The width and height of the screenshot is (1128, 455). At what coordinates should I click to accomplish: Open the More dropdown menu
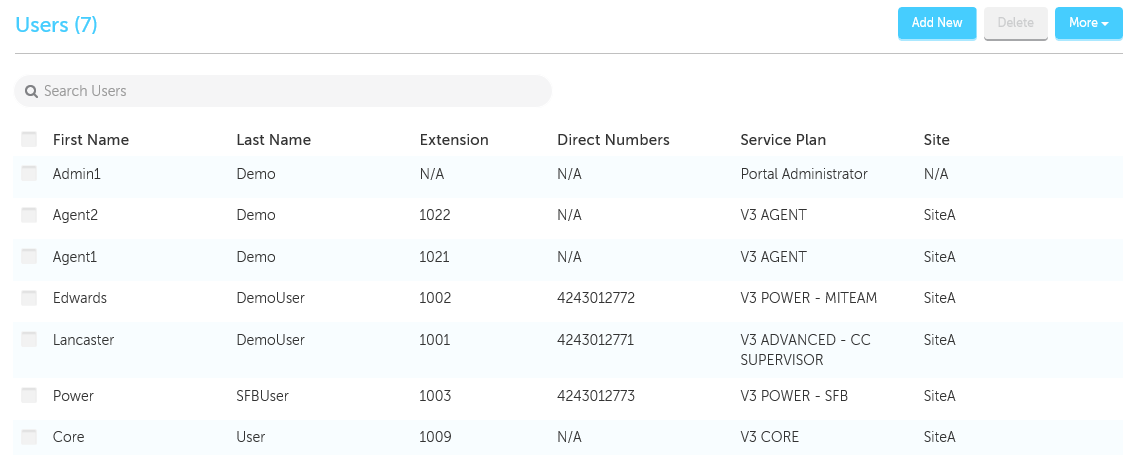pyautogui.click(x=1088, y=23)
